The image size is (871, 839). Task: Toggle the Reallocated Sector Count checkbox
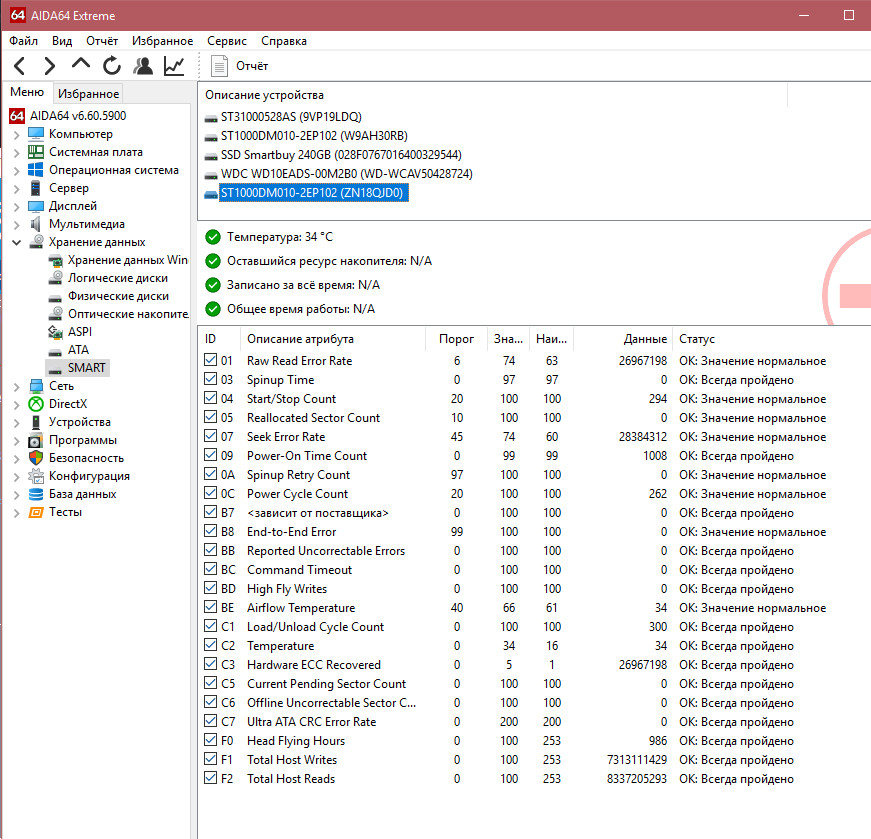(211, 417)
